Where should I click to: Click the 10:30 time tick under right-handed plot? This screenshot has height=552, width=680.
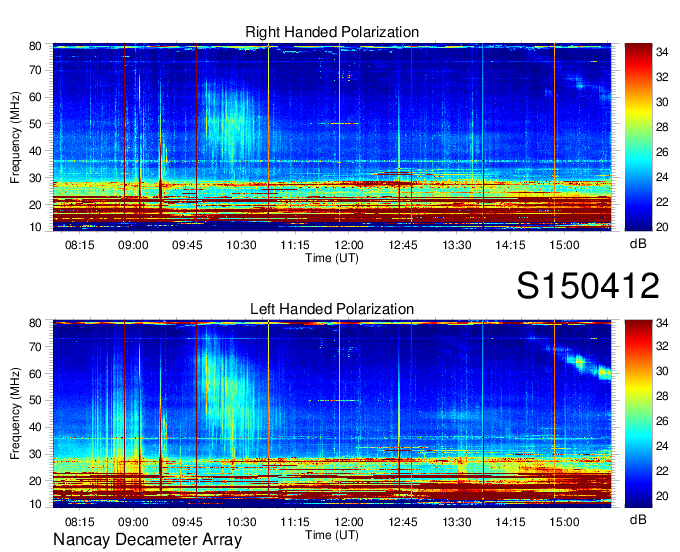[241, 245]
